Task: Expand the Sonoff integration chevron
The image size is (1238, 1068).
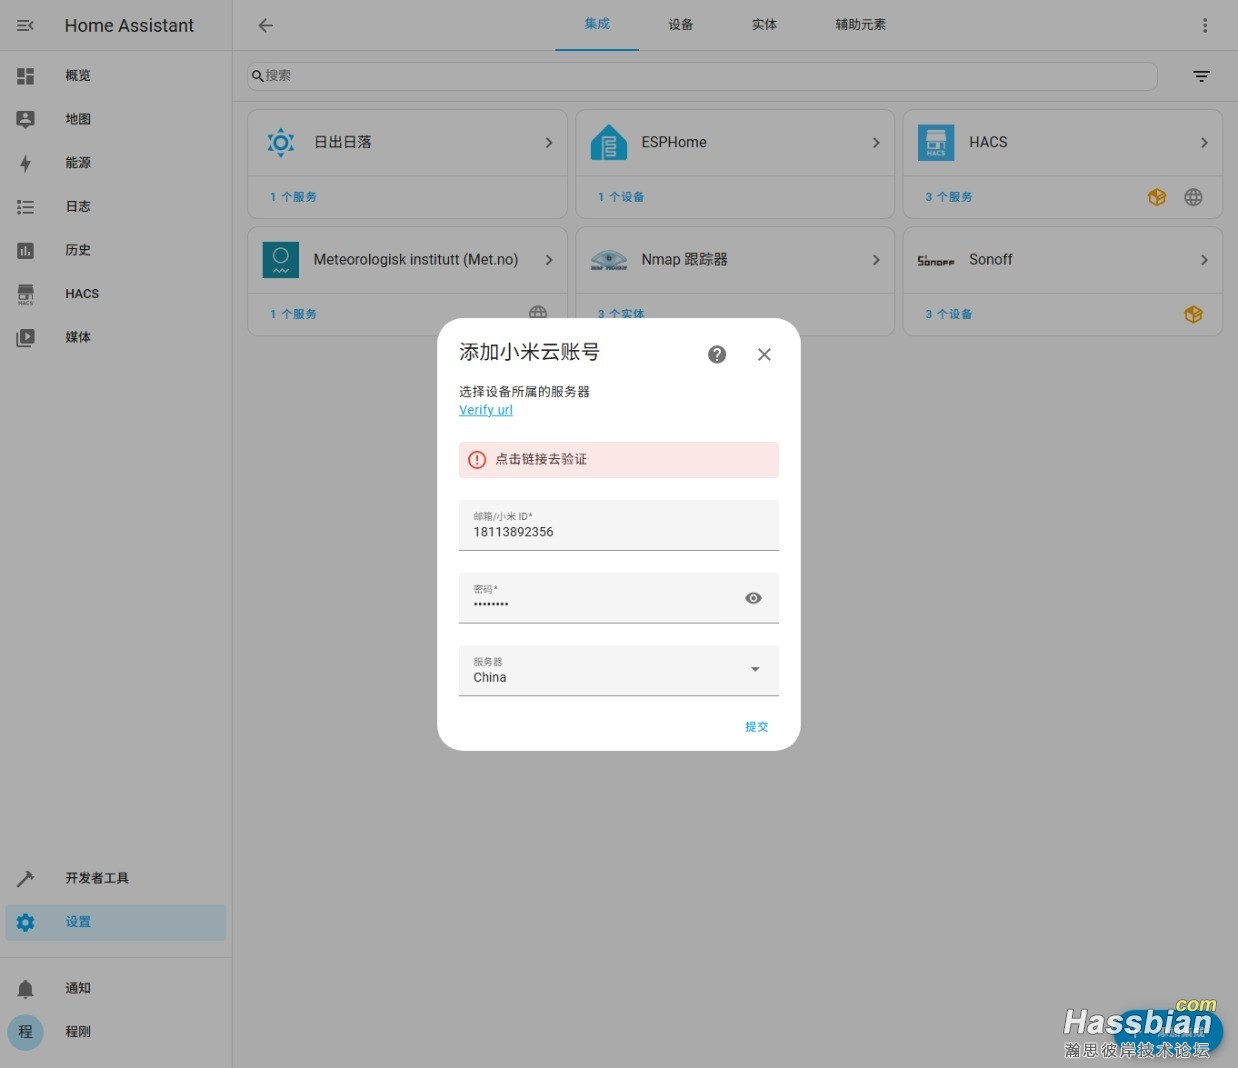Action: click(1203, 260)
